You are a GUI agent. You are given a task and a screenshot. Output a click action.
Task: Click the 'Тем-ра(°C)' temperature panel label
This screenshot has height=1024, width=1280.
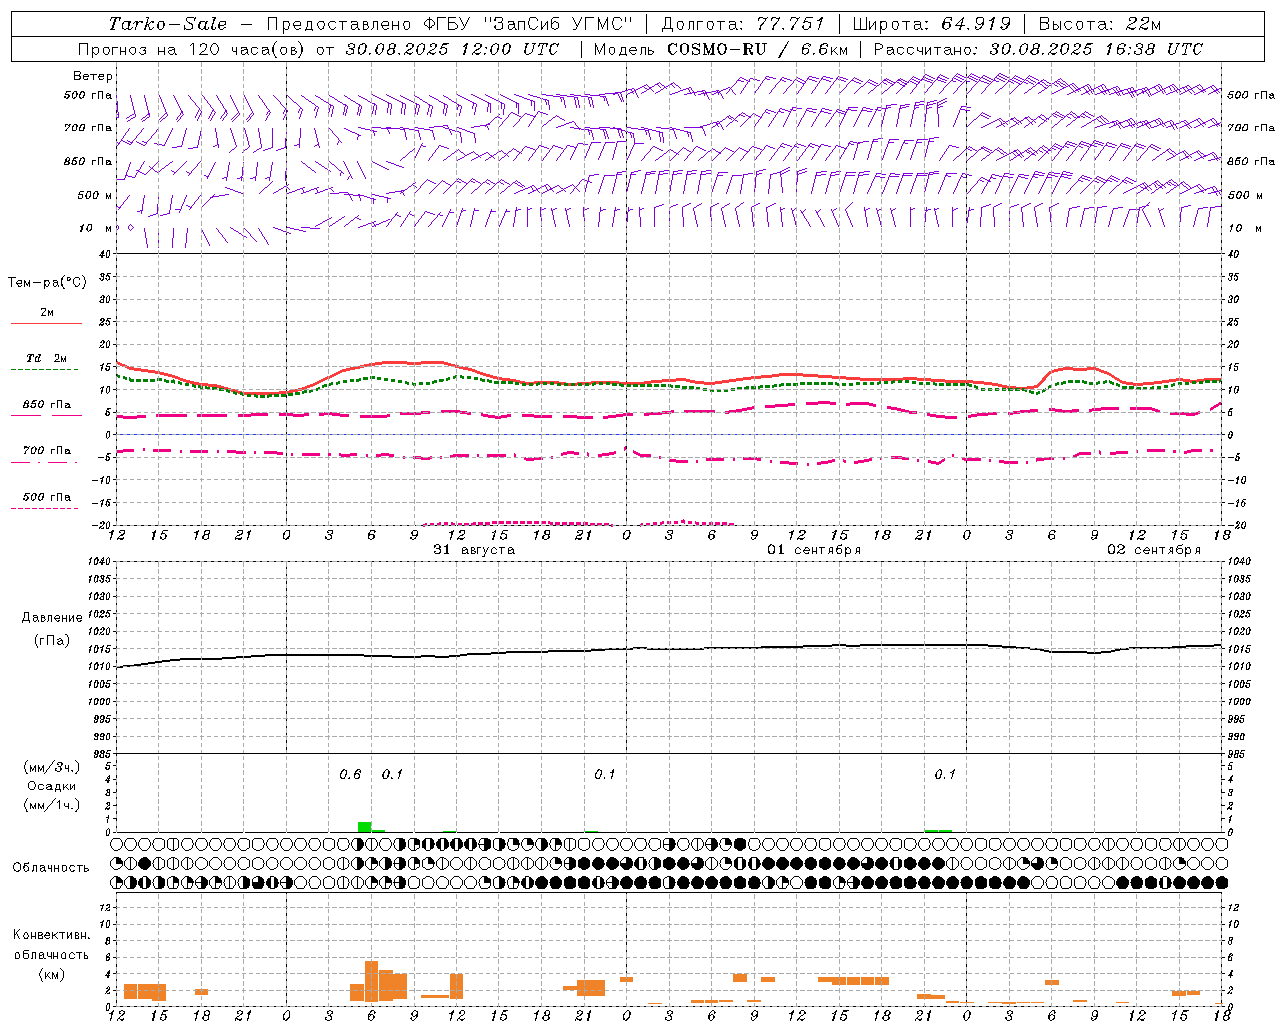tap(47, 283)
